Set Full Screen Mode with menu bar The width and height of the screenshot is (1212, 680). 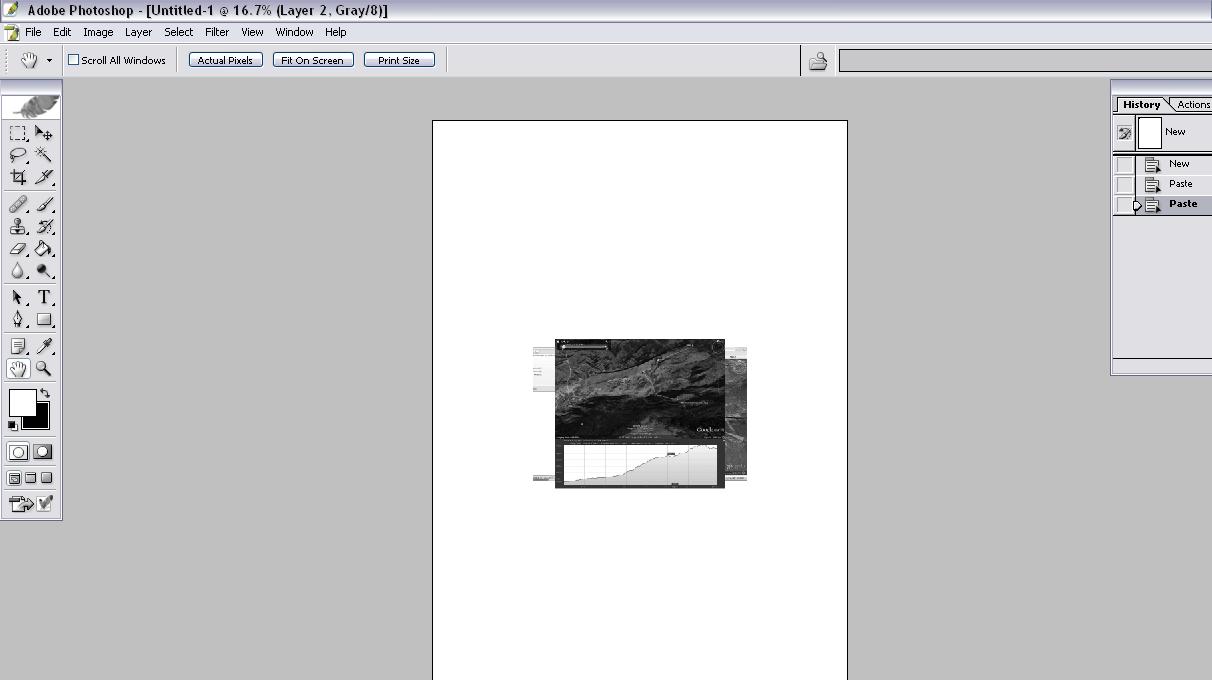[30, 478]
